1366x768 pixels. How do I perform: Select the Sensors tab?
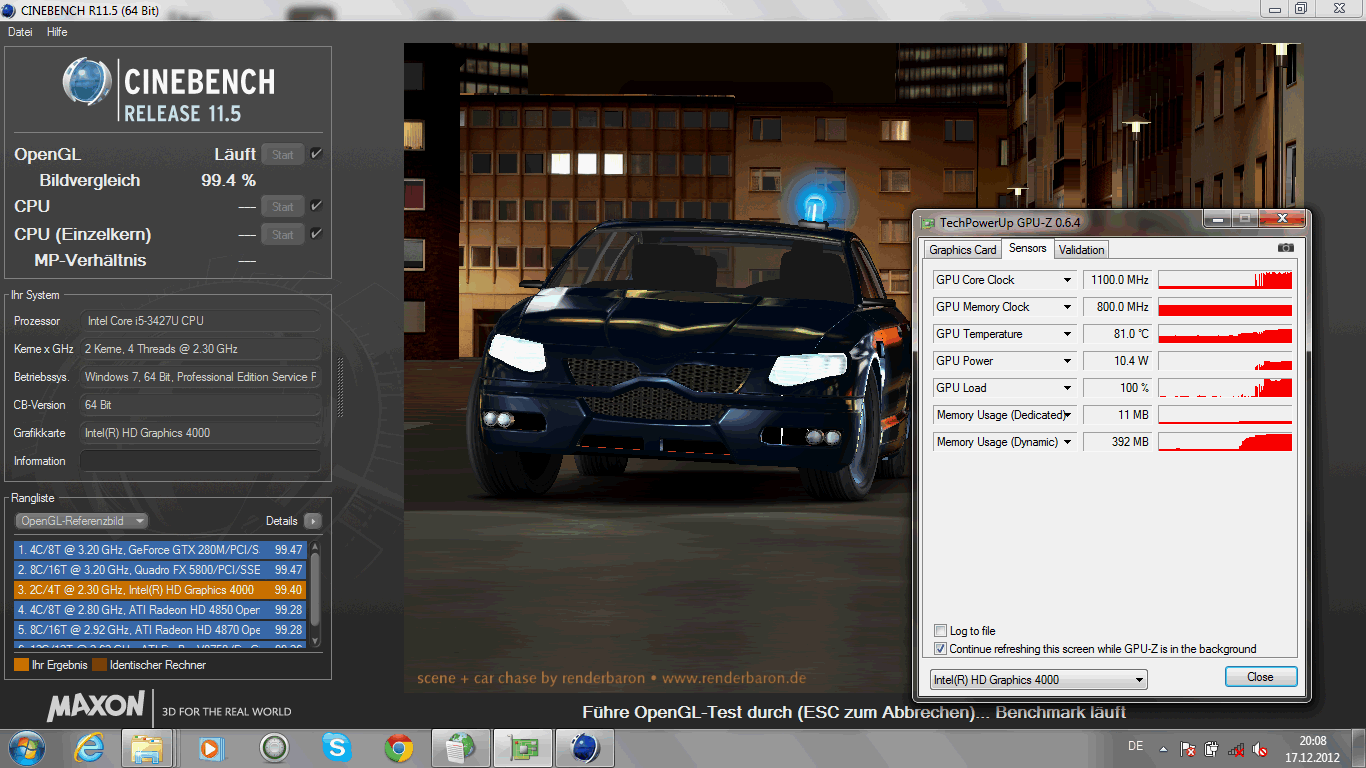point(1028,248)
